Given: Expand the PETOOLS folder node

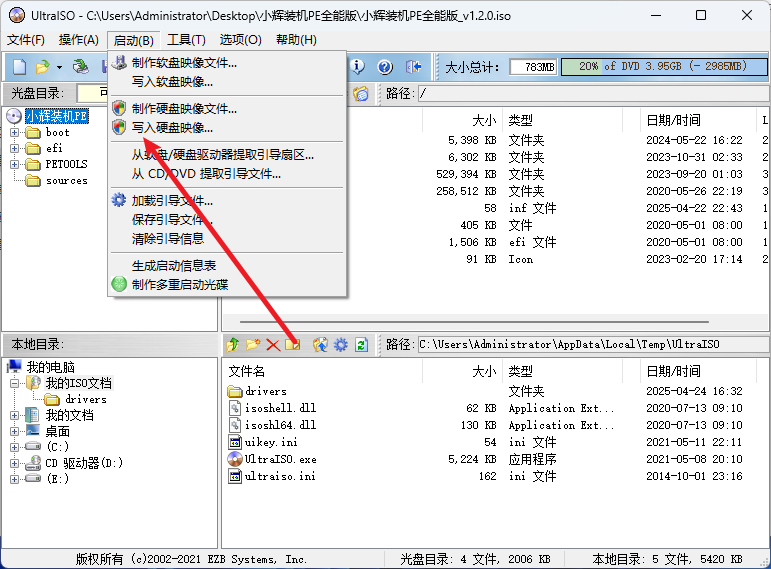Looking at the screenshot, I should pyautogui.click(x=14, y=164).
